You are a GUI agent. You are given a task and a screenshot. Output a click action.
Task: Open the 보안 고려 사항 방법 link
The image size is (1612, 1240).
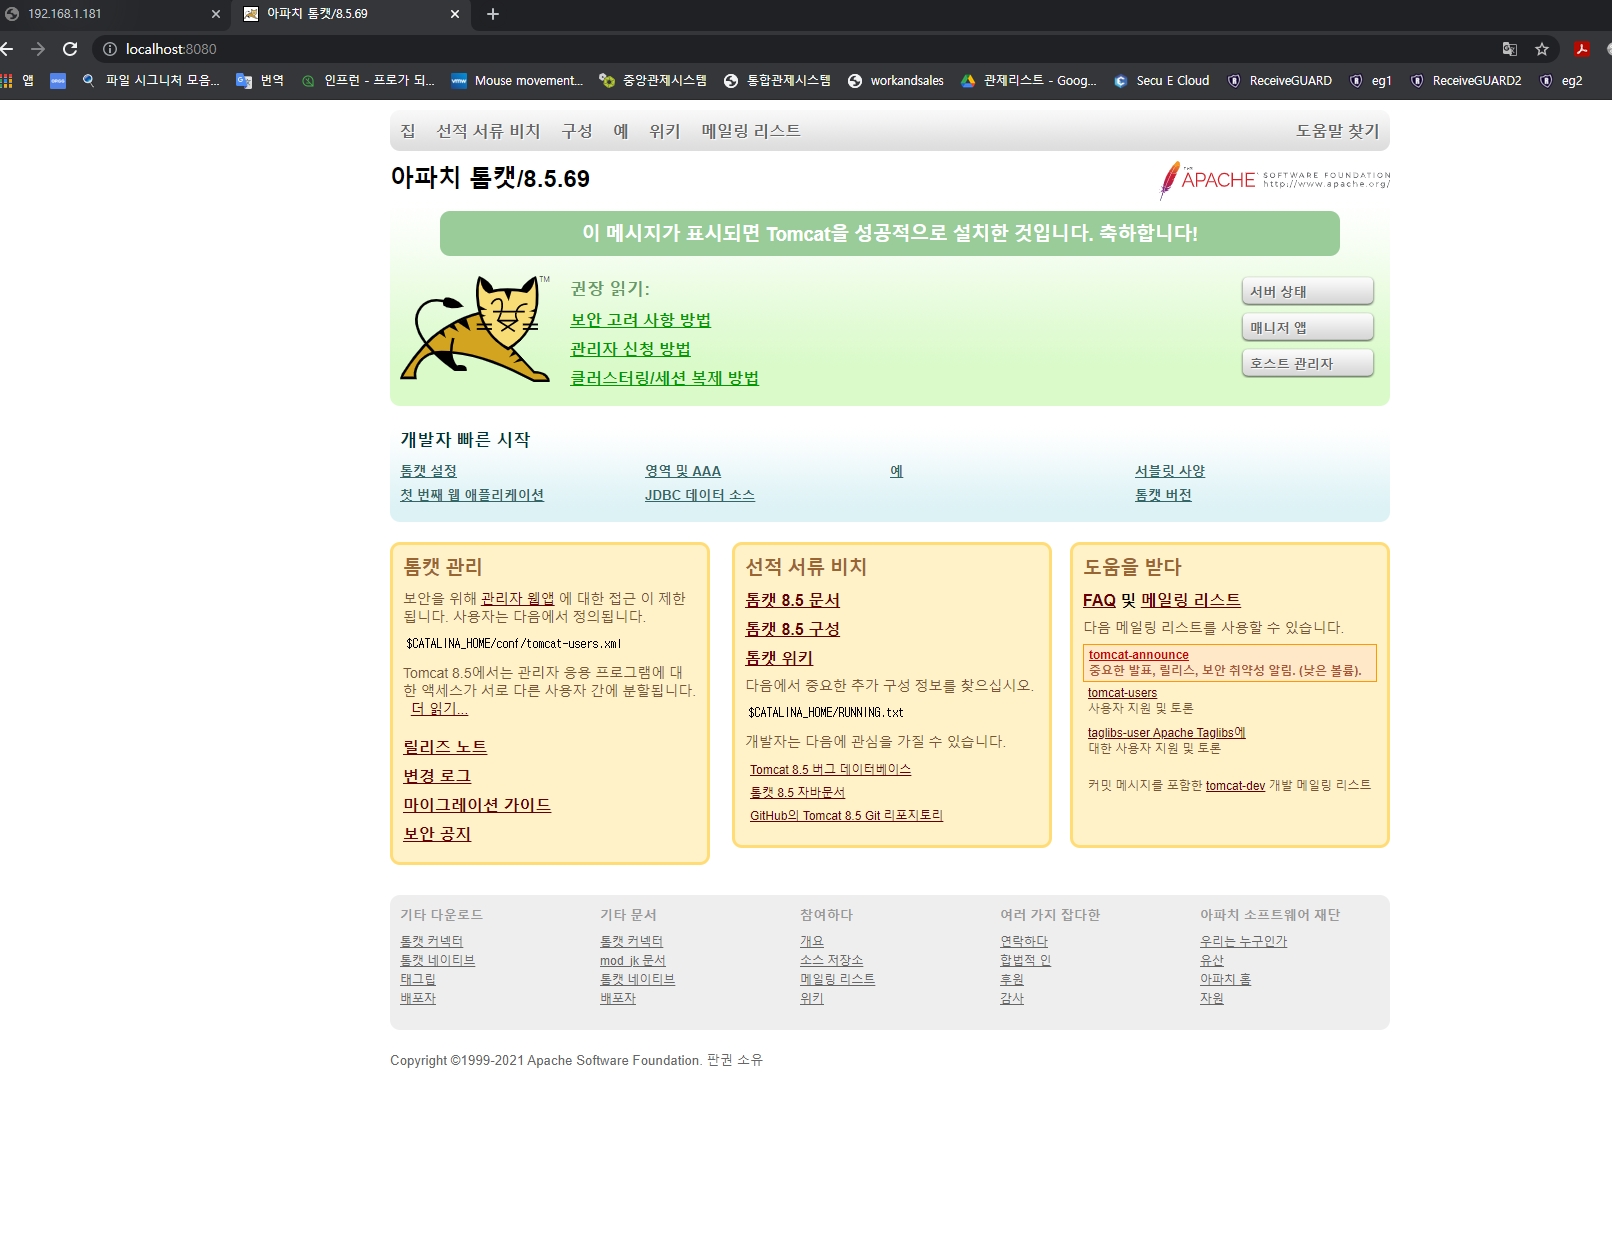(640, 320)
